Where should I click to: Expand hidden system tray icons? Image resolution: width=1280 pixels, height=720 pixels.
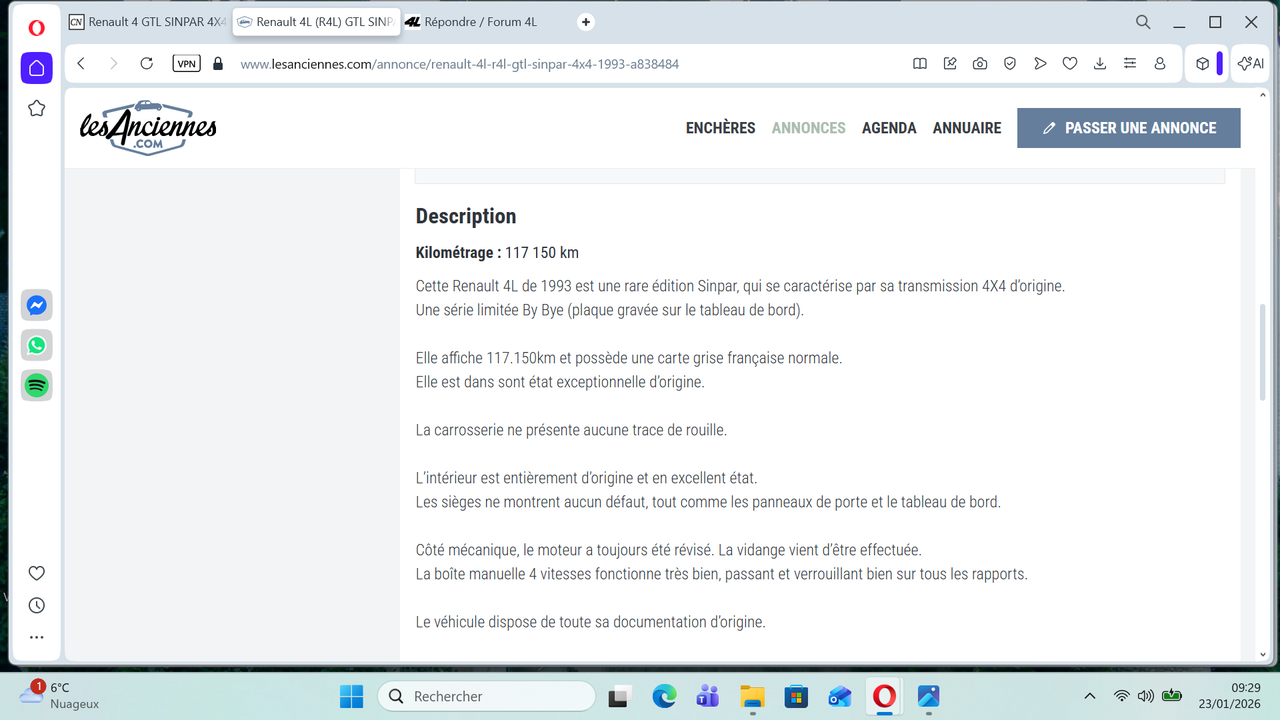point(1089,696)
